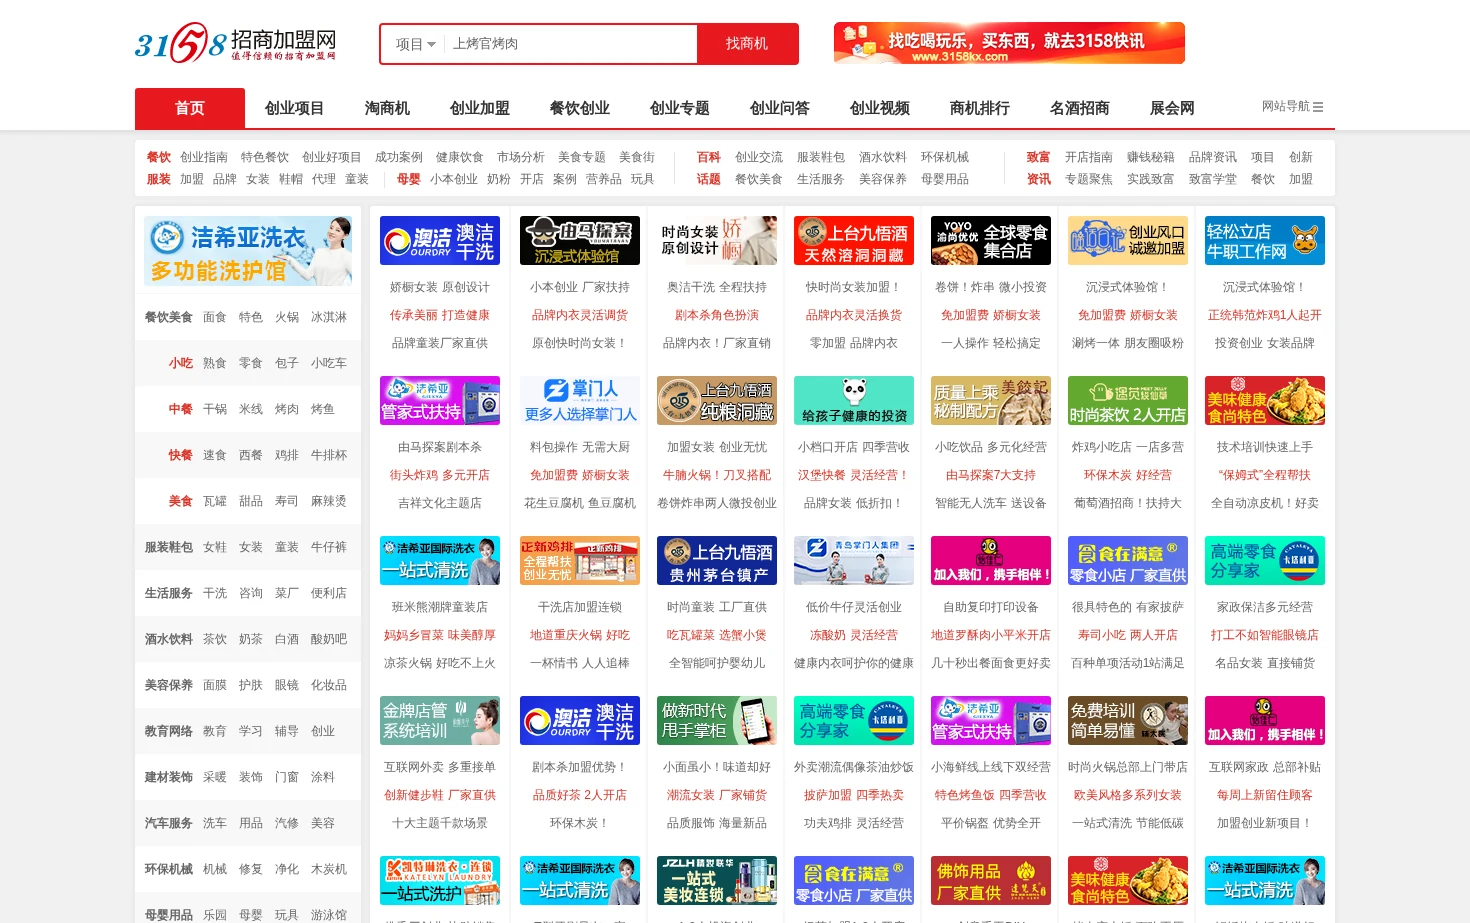Image resolution: width=1470 pixels, height=923 pixels.
Task: Click the 贵州茅台镇产 logo
Action: [717, 561]
